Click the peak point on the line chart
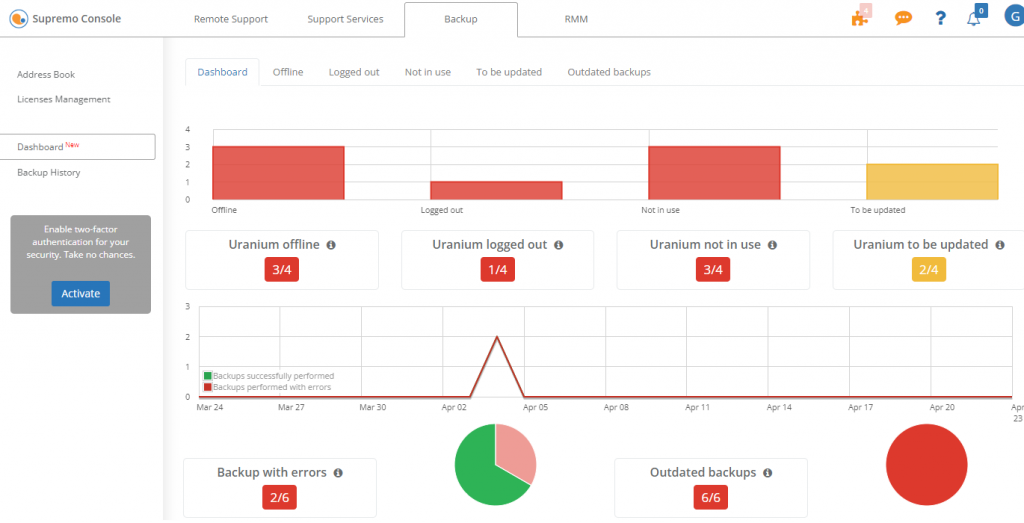Viewport: 1024px width, 523px height. coord(497,337)
